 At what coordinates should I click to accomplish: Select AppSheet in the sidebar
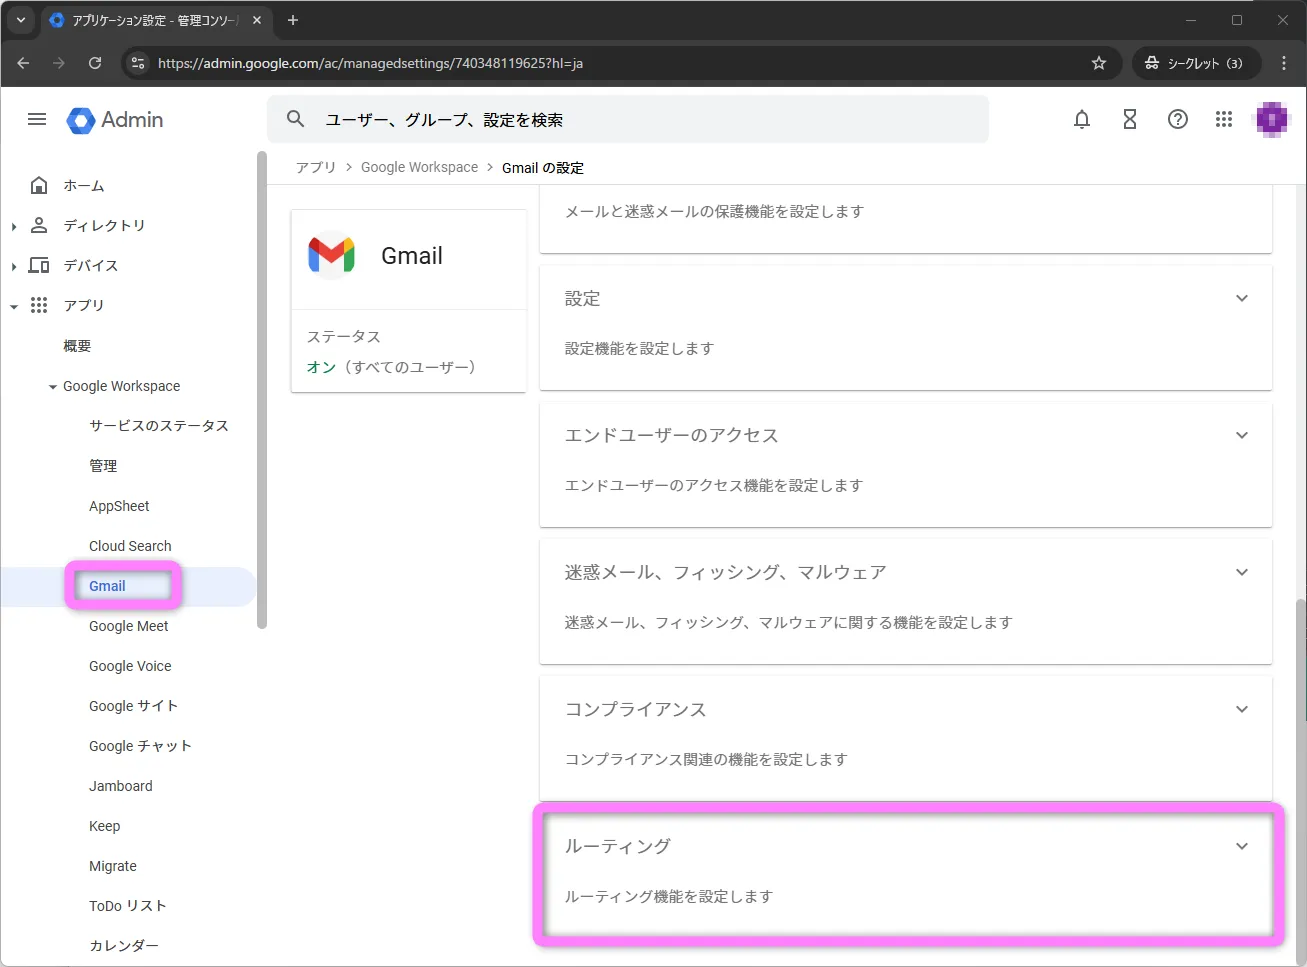point(119,506)
